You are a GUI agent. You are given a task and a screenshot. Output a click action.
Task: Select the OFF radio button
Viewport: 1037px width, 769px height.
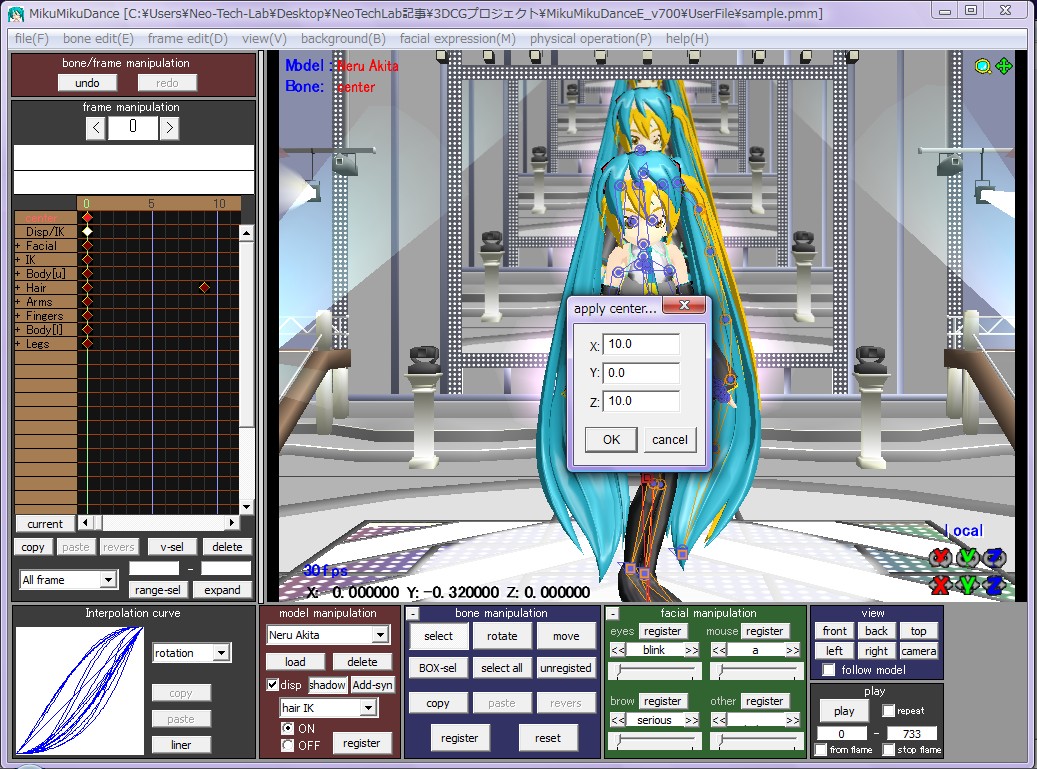click(288, 745)
